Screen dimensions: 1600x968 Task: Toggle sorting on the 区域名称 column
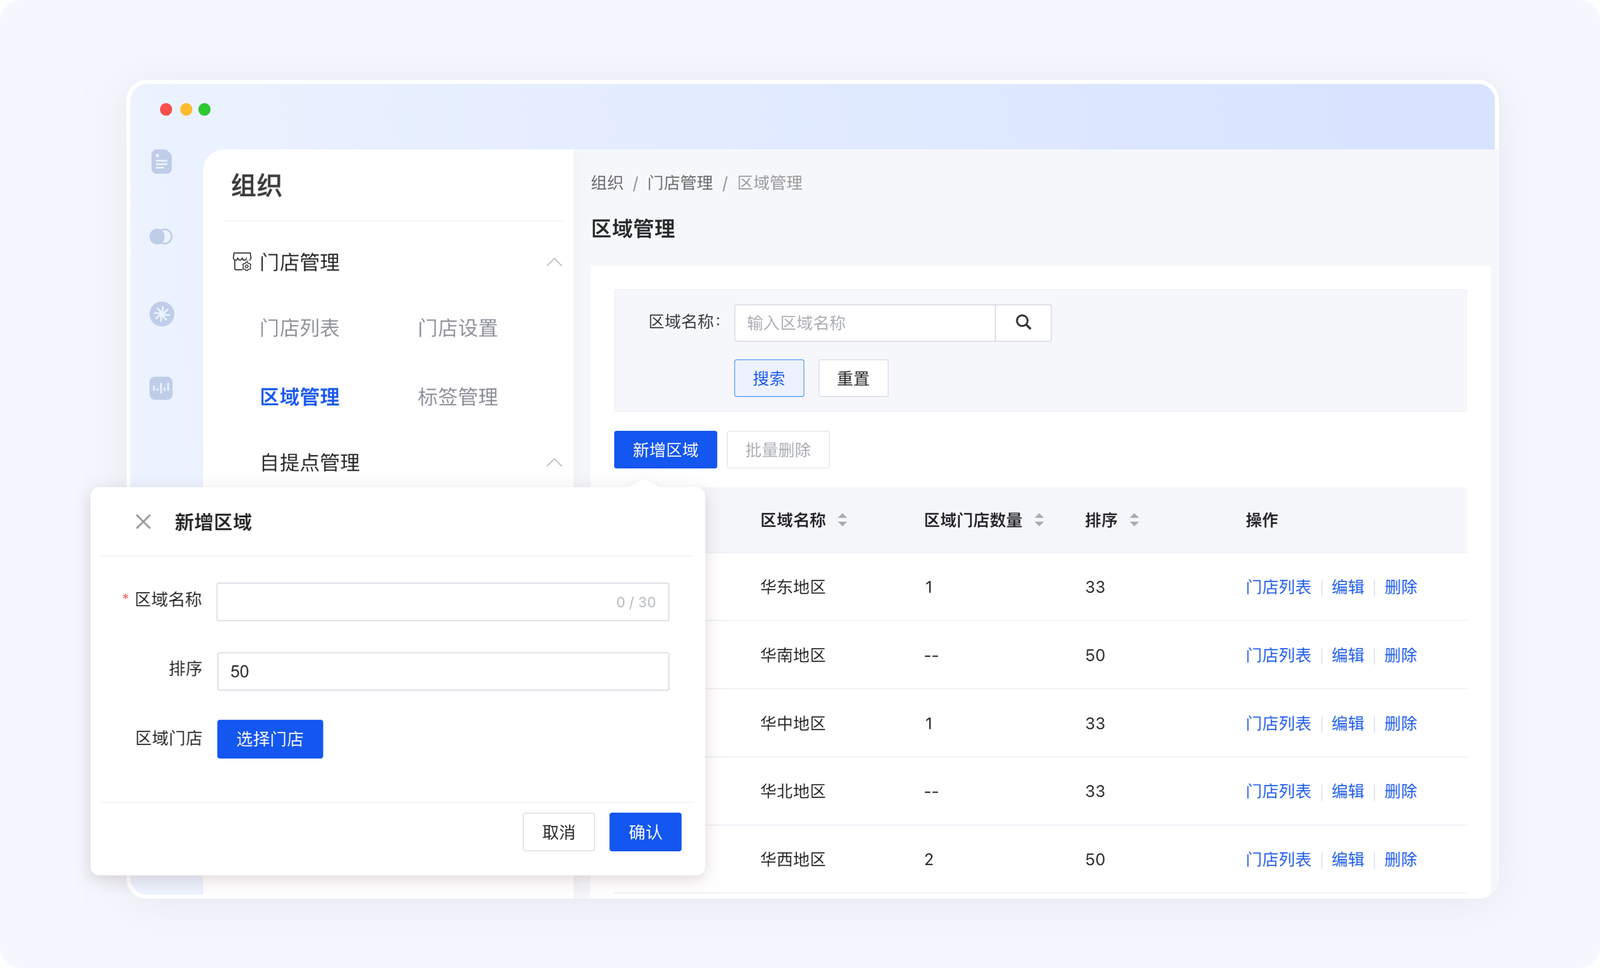click(x=843, y=519)
